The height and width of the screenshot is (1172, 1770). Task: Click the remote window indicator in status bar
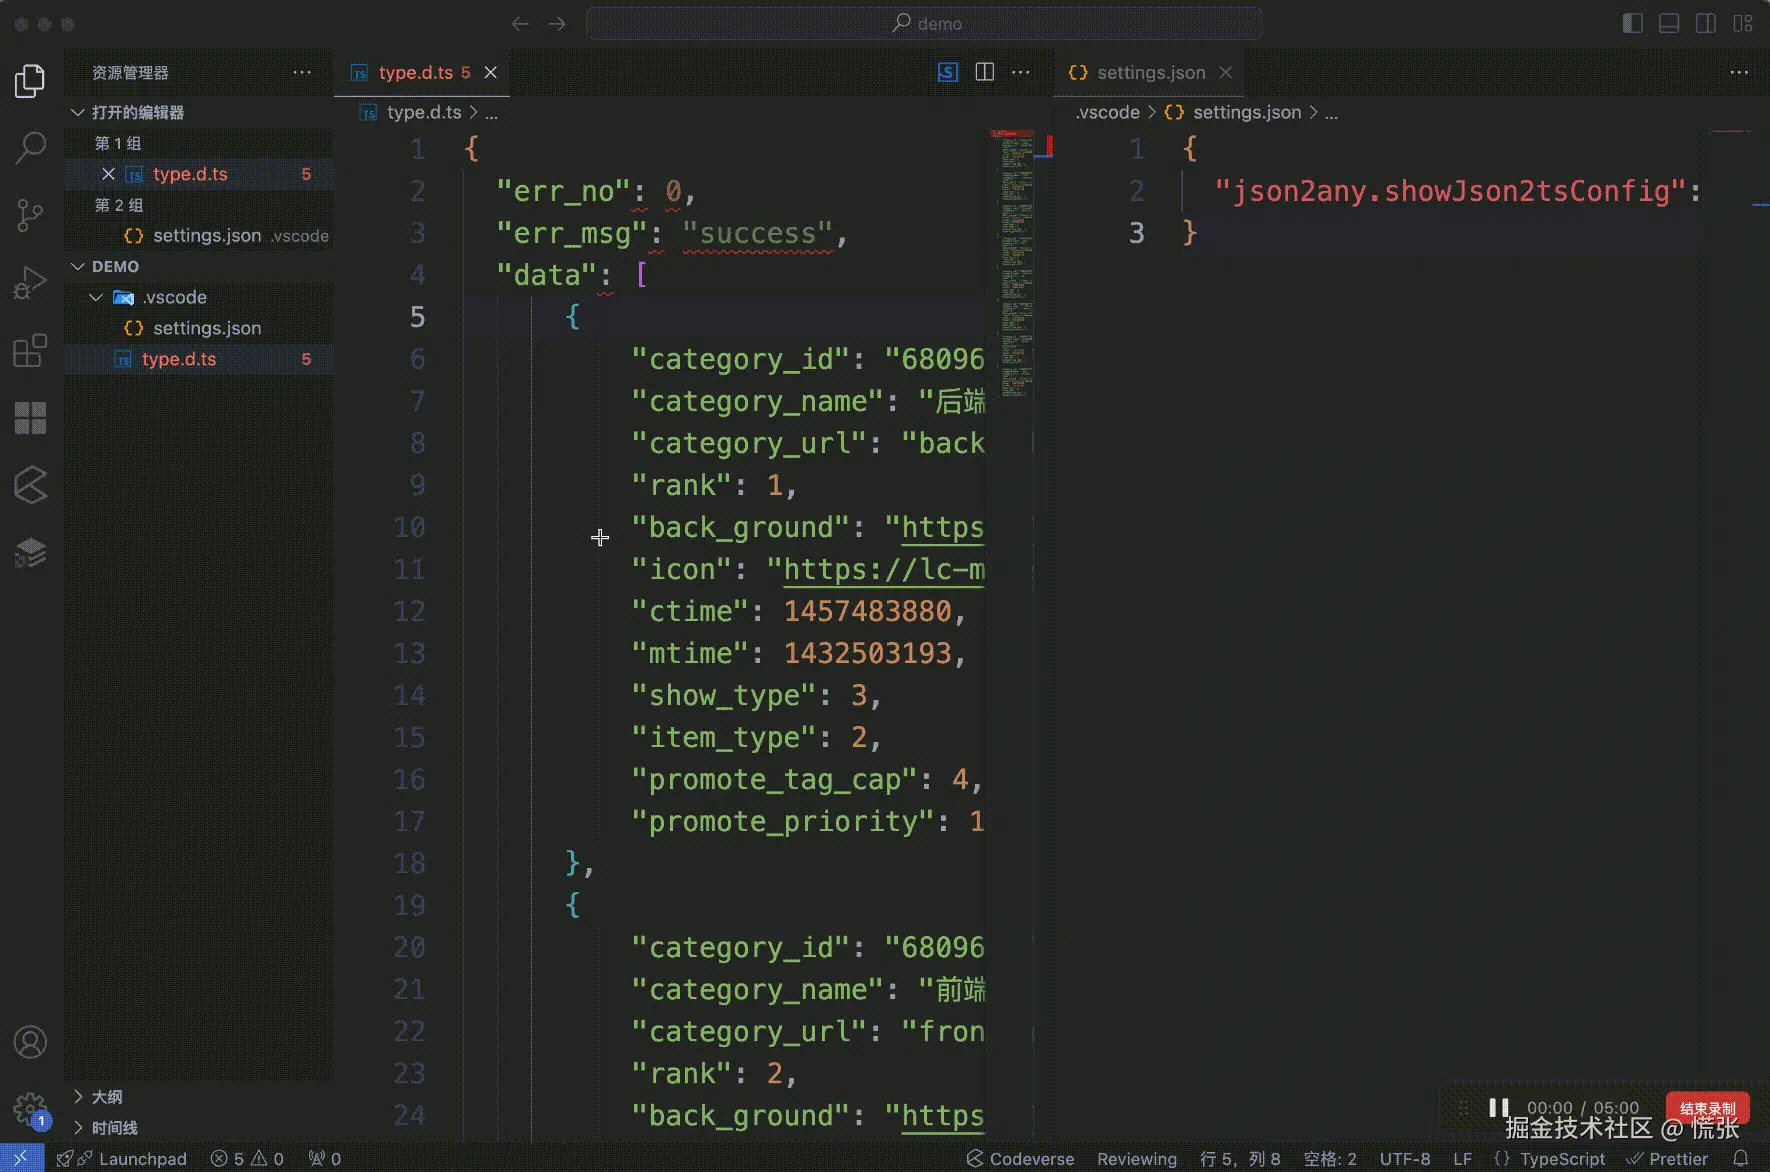[x=21, y=1158]
